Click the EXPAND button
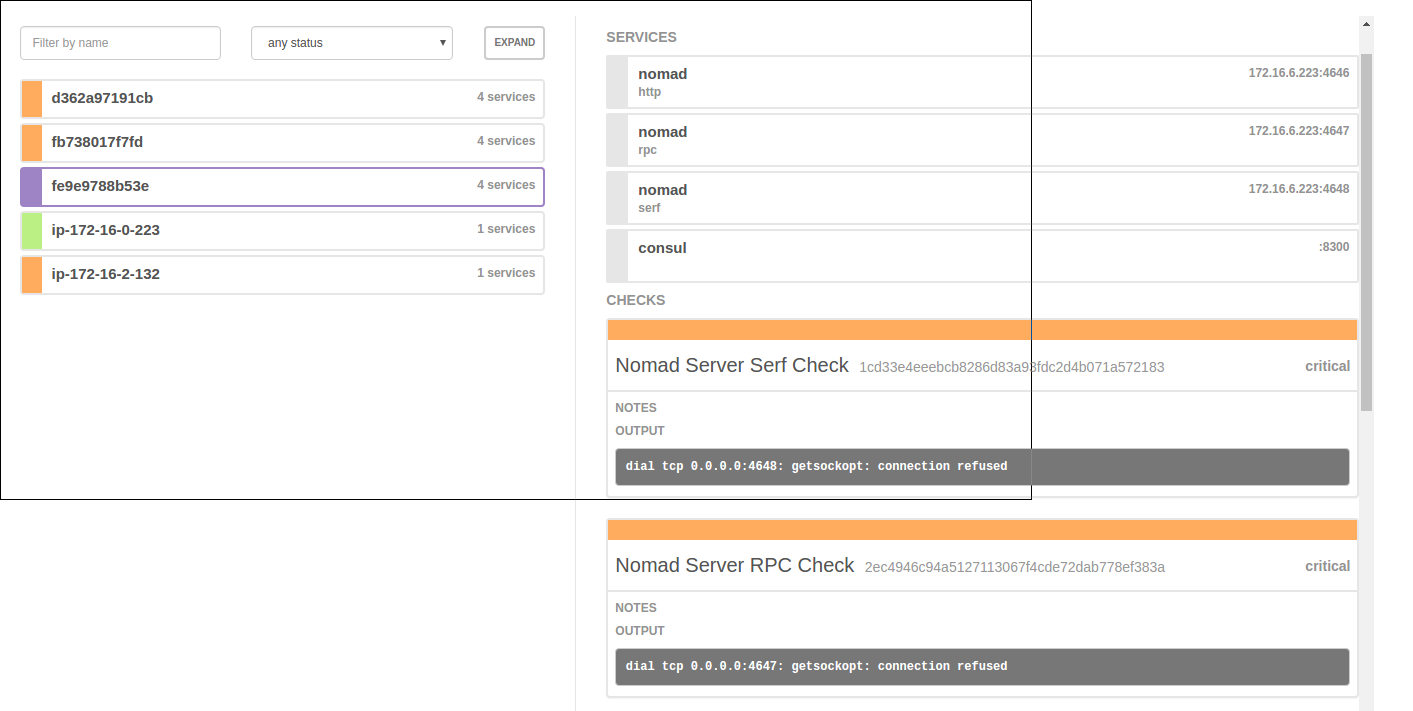The width and height of the screenshot is (1413, 711). (x=514, y=43)
